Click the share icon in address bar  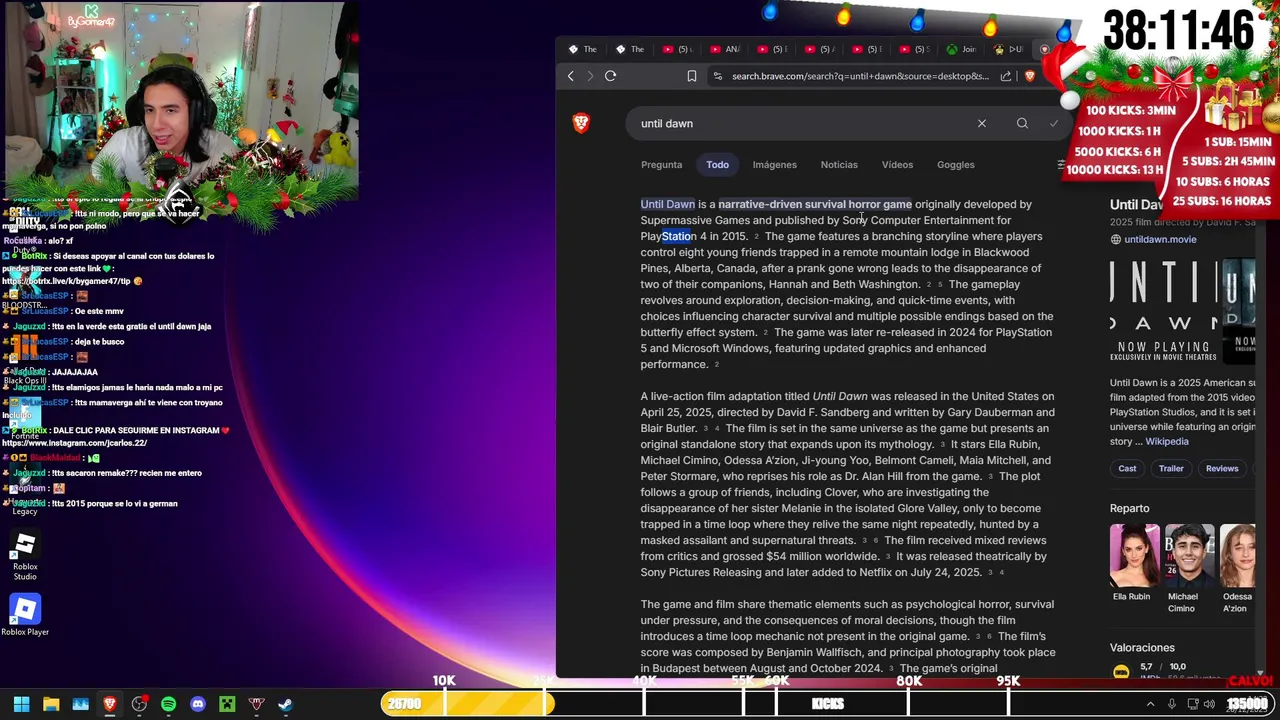coord(1005,76)
